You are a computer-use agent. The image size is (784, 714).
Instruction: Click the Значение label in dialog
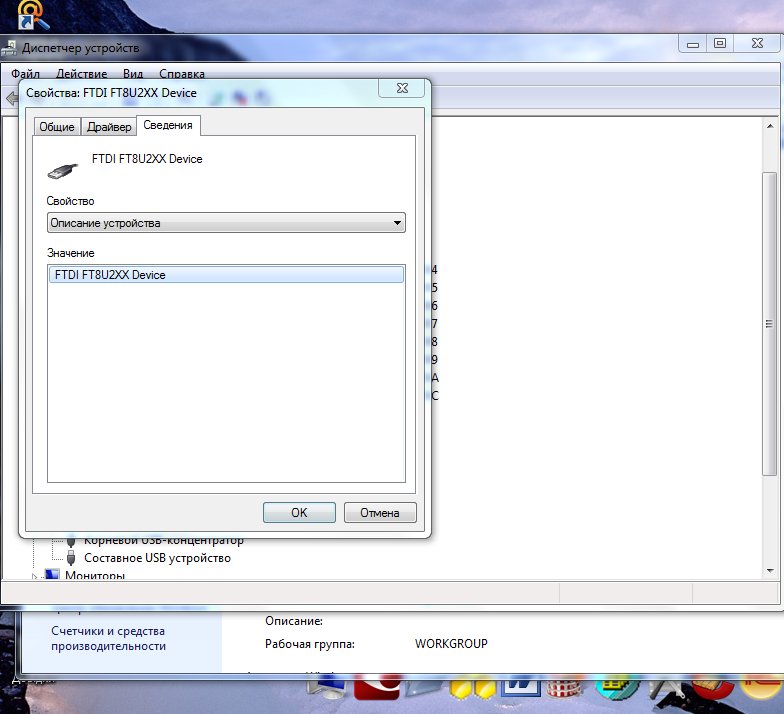[x=70, y=253]
